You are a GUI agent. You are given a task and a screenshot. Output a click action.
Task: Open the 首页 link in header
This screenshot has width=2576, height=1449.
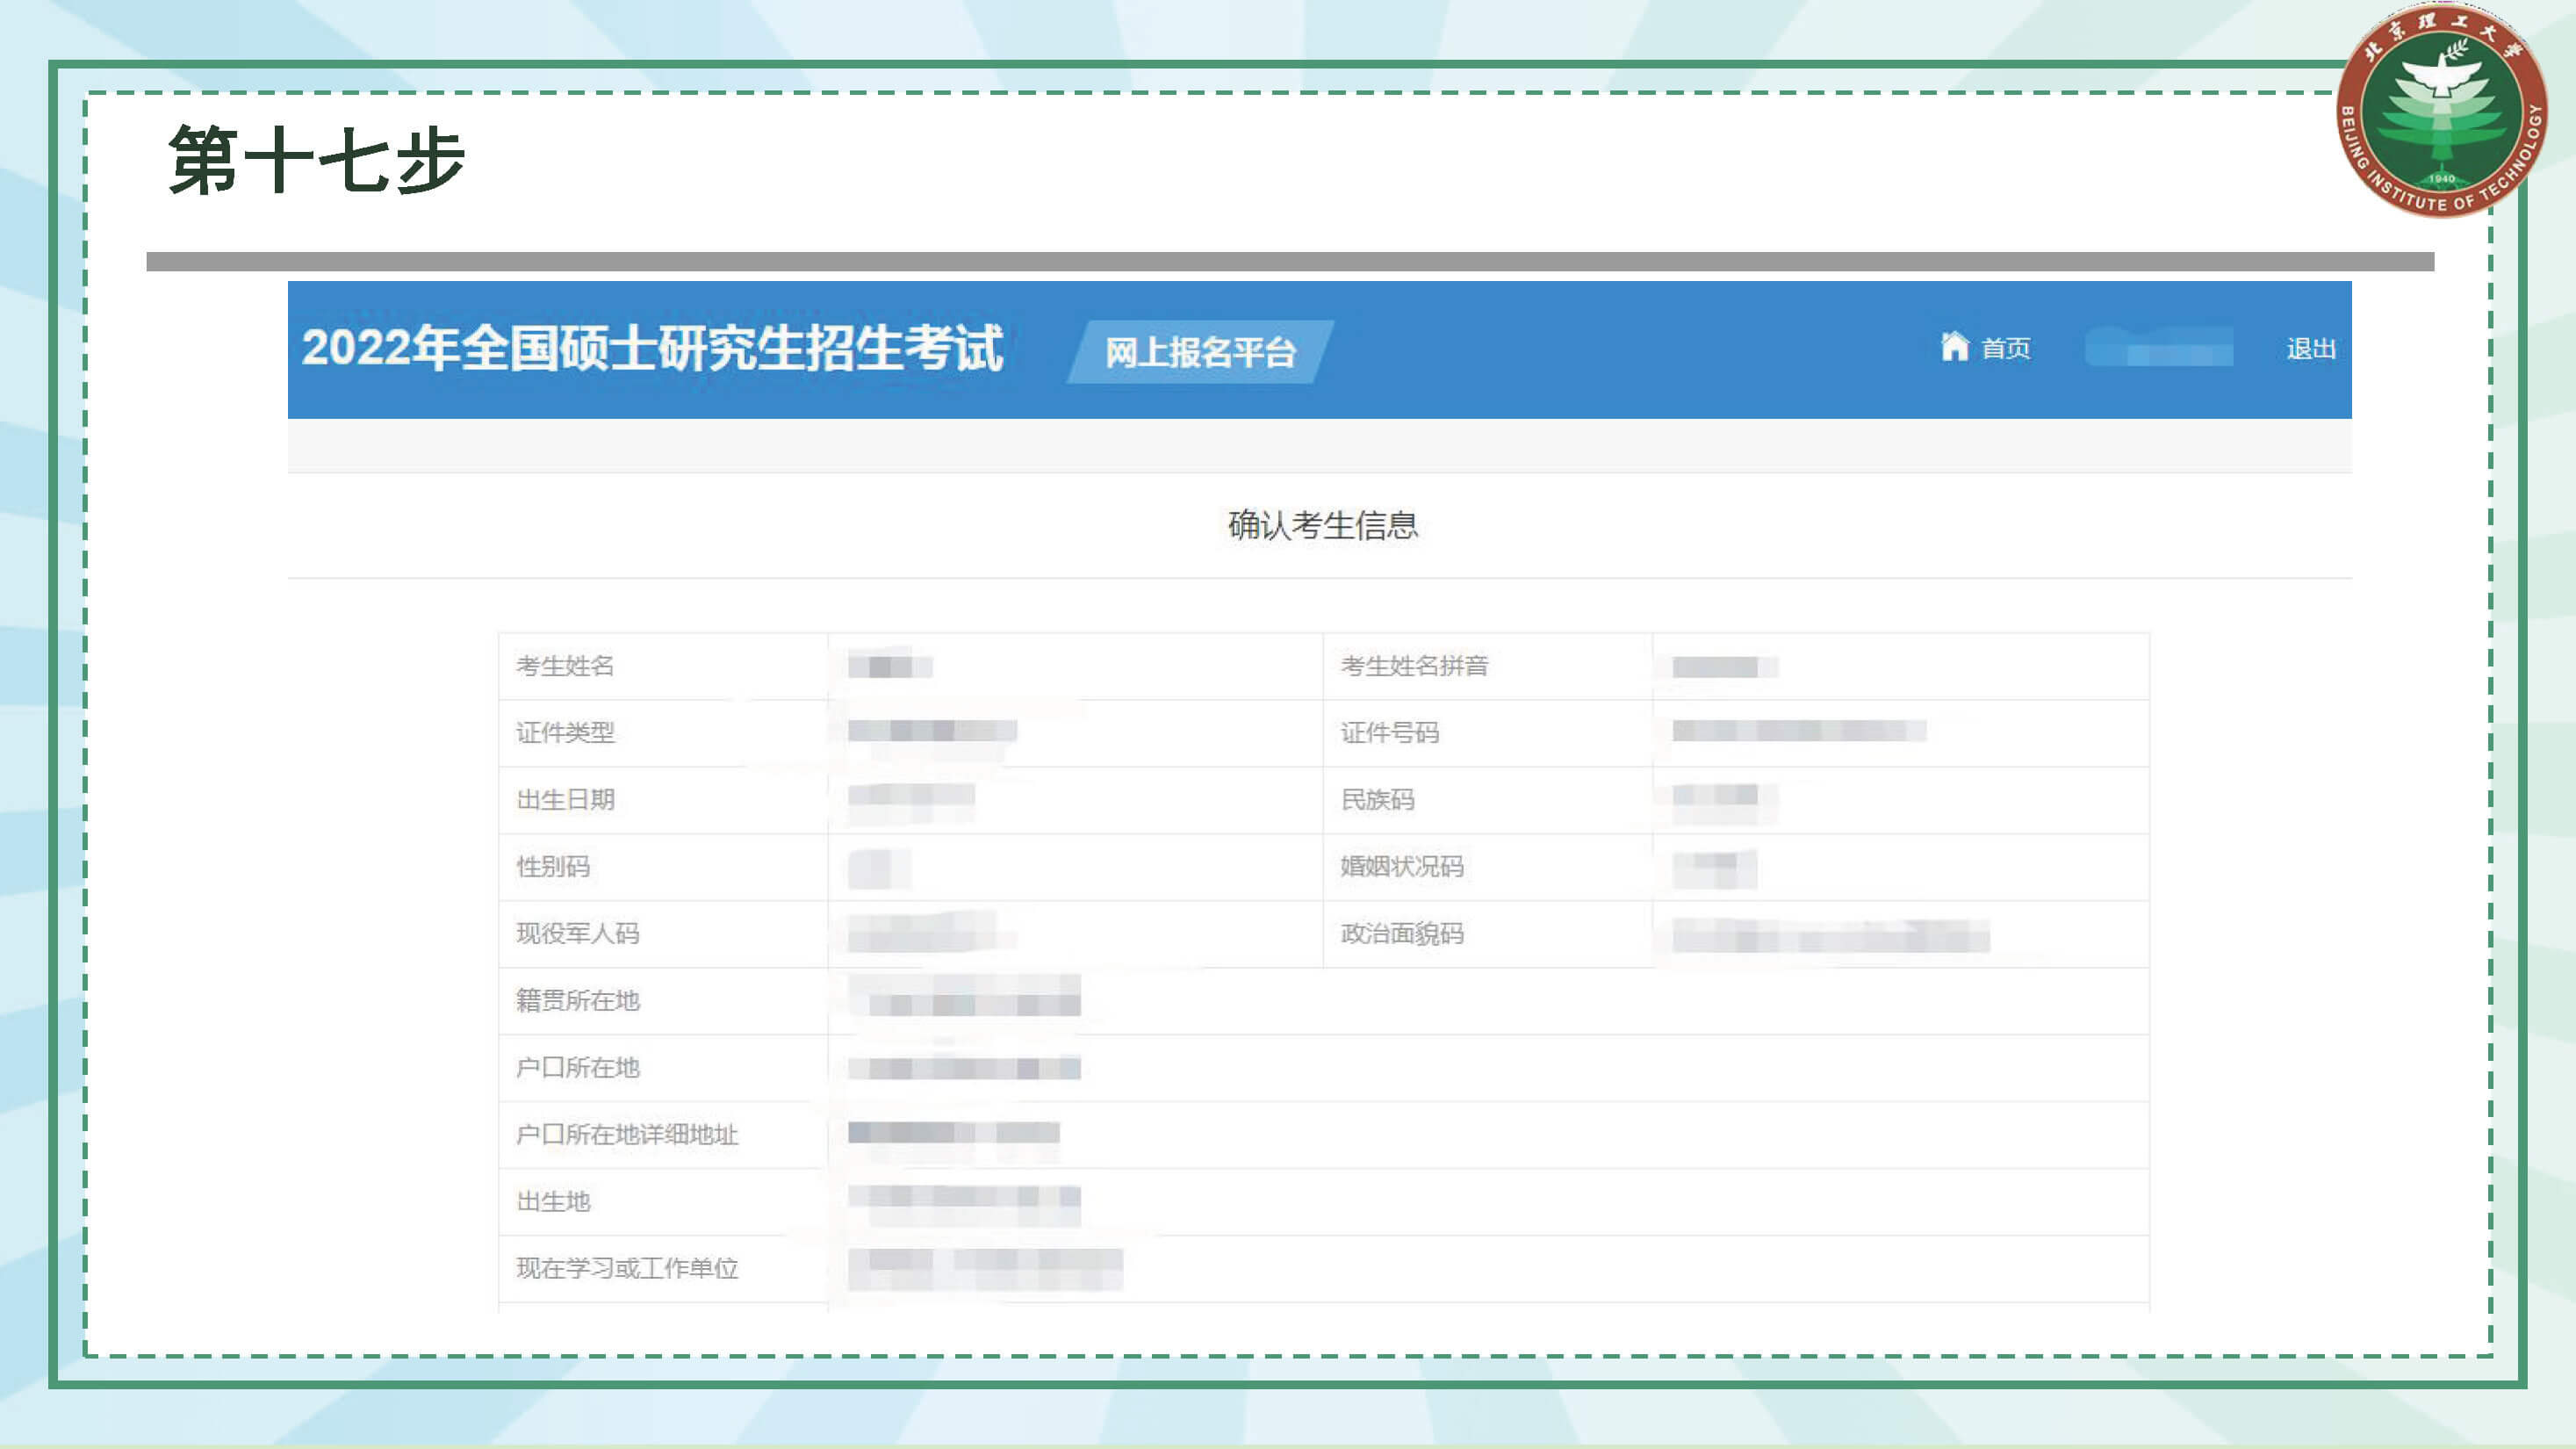tap(2005, 348)
